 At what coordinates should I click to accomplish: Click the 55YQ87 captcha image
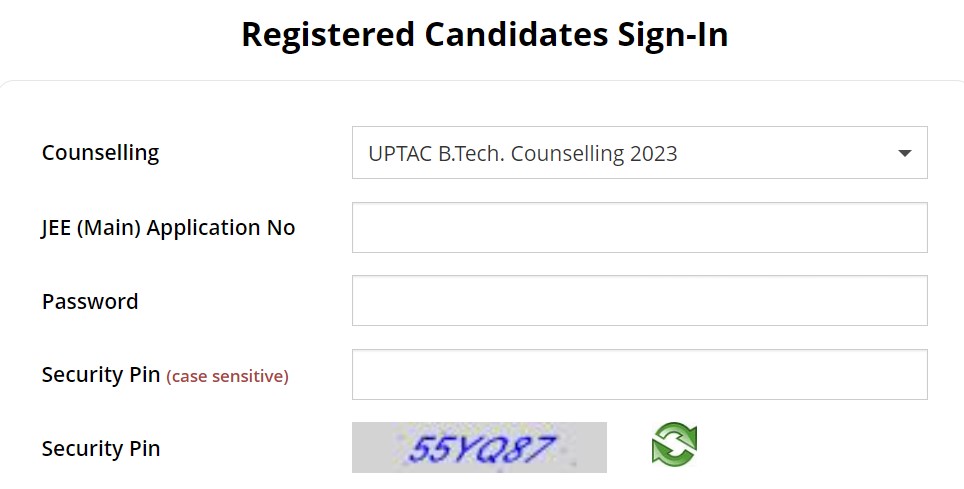pyautogui.click(x=479, y=447)
